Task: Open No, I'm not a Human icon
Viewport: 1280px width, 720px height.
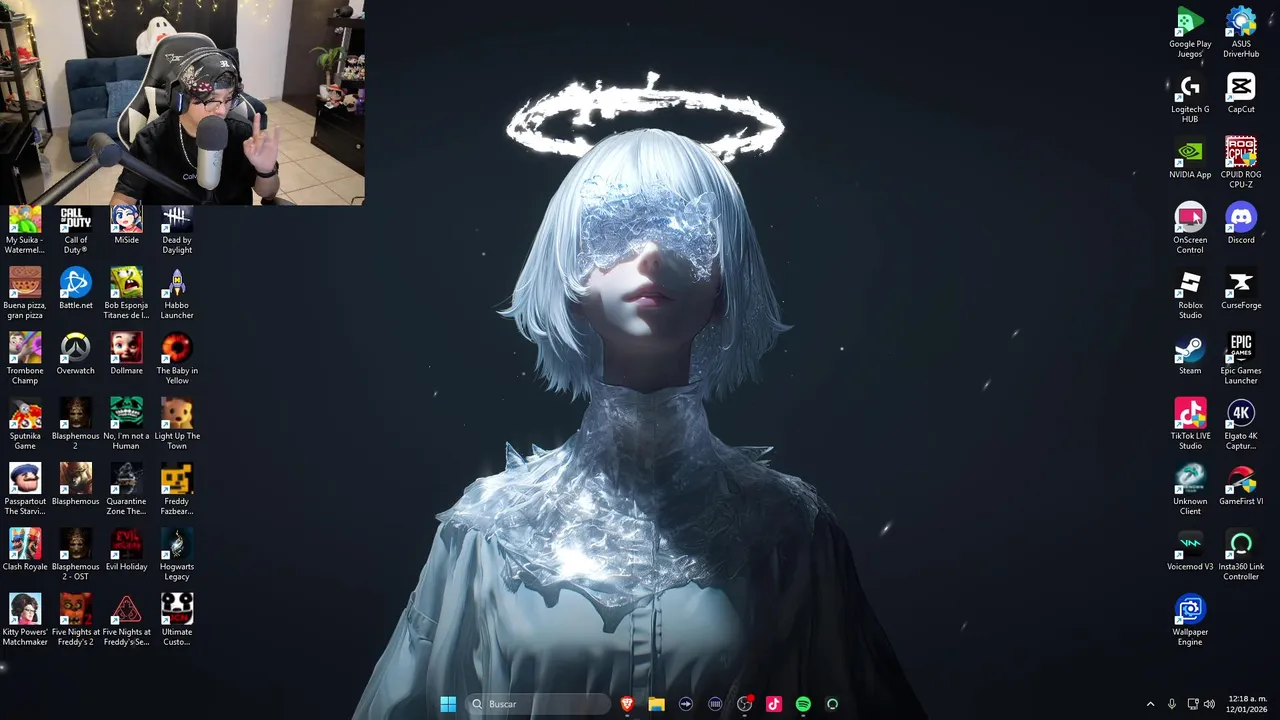Action: [126, 425]
